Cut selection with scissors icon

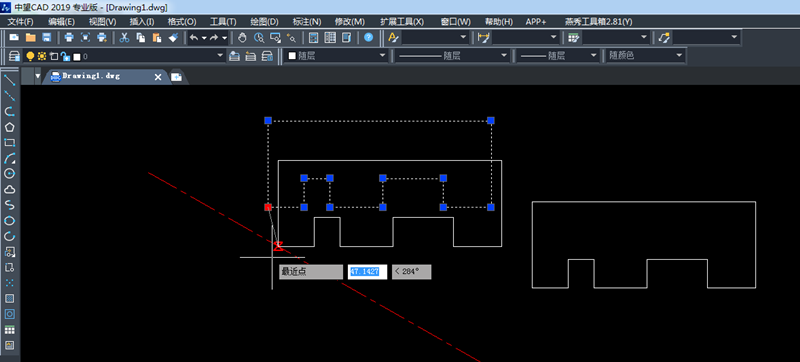(x=124, y=37)
